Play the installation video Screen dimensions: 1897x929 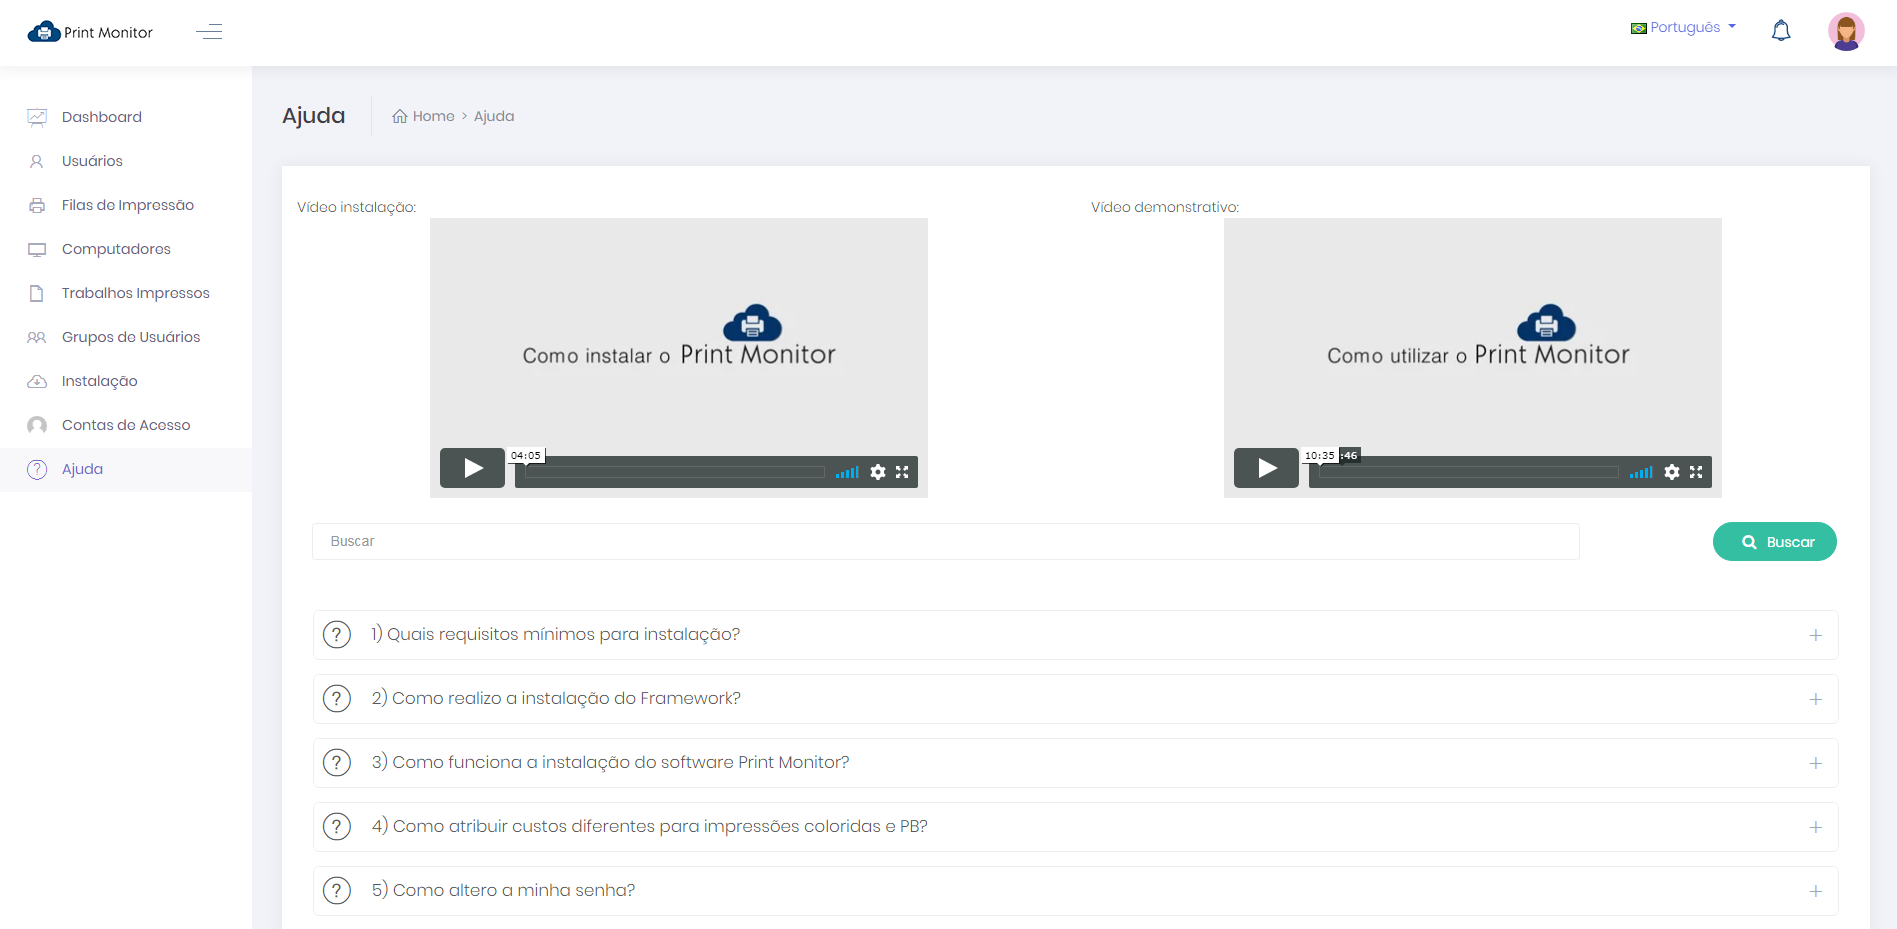472,468
